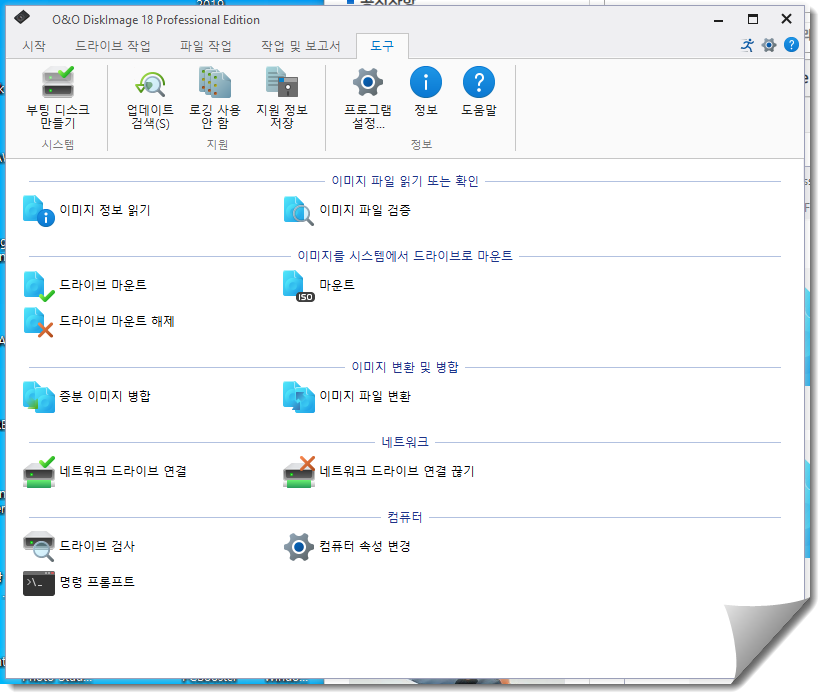Click the 이미지 정보 읽기 label
825x699 pixels.
pos(105,210)
